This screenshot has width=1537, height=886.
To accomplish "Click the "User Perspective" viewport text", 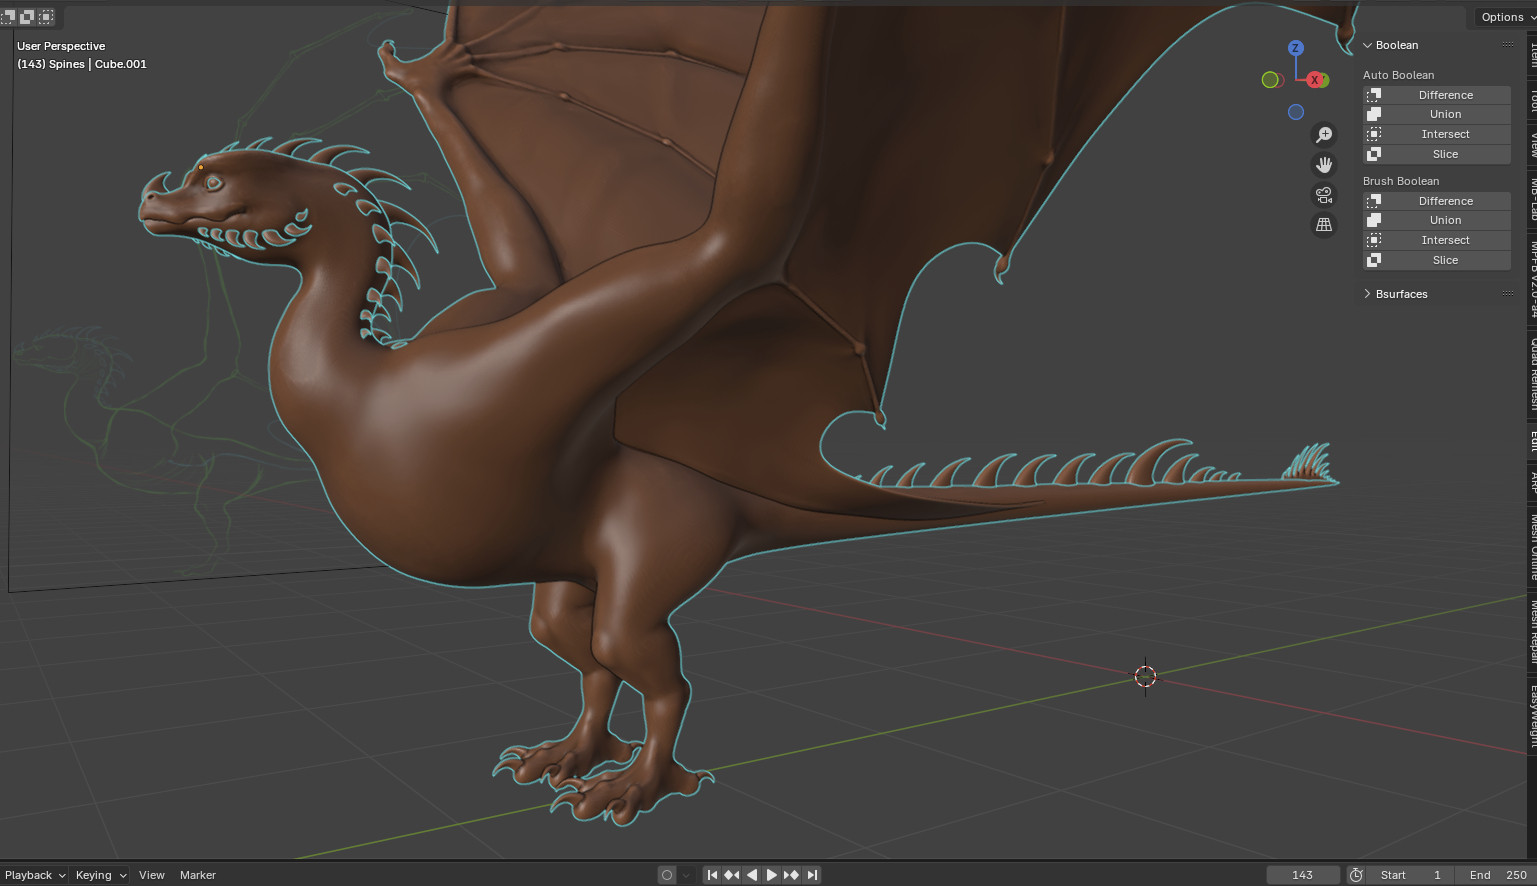I will 61,46.
